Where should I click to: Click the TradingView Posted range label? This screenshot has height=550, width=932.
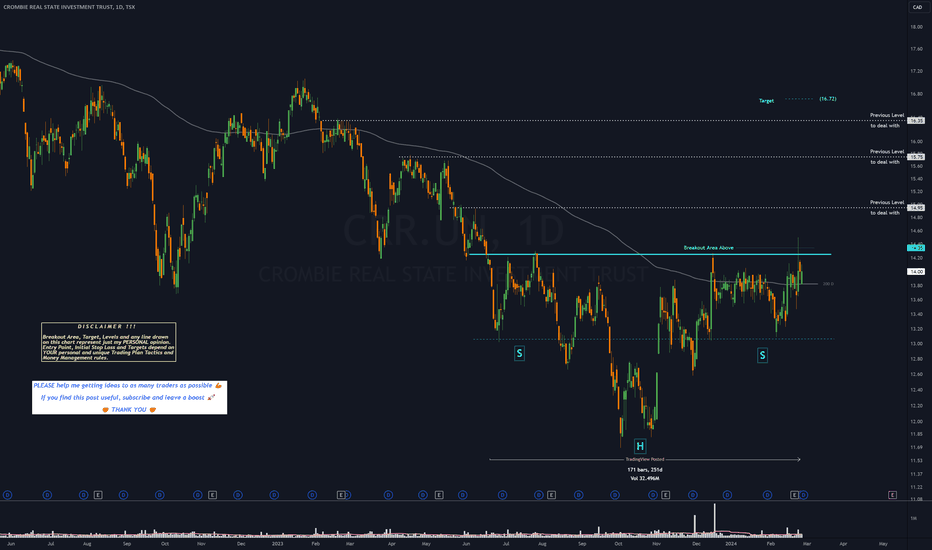point(645,459)
